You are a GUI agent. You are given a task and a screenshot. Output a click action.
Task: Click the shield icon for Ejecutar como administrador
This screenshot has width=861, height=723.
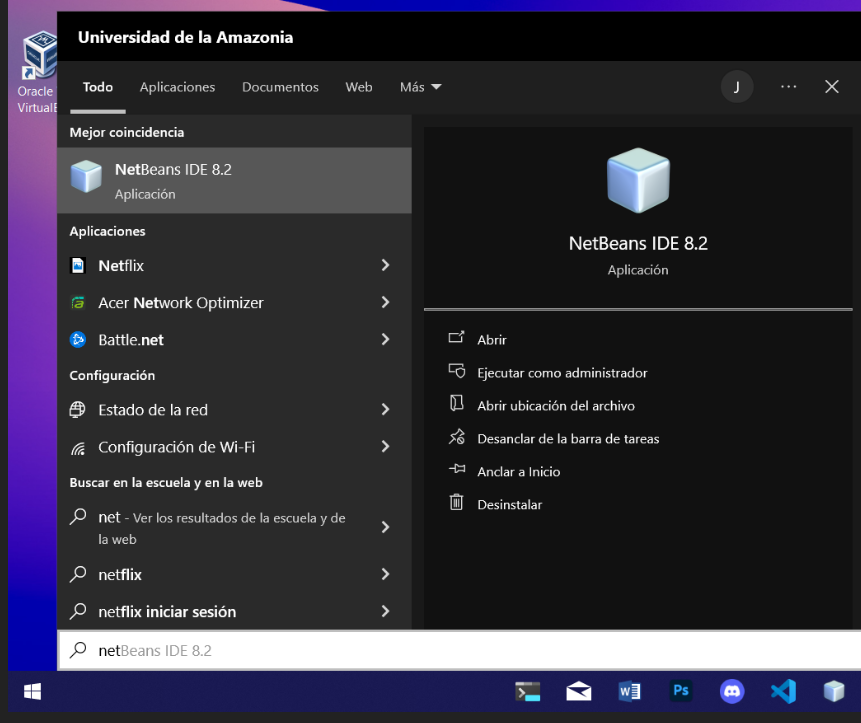(457, 371)
